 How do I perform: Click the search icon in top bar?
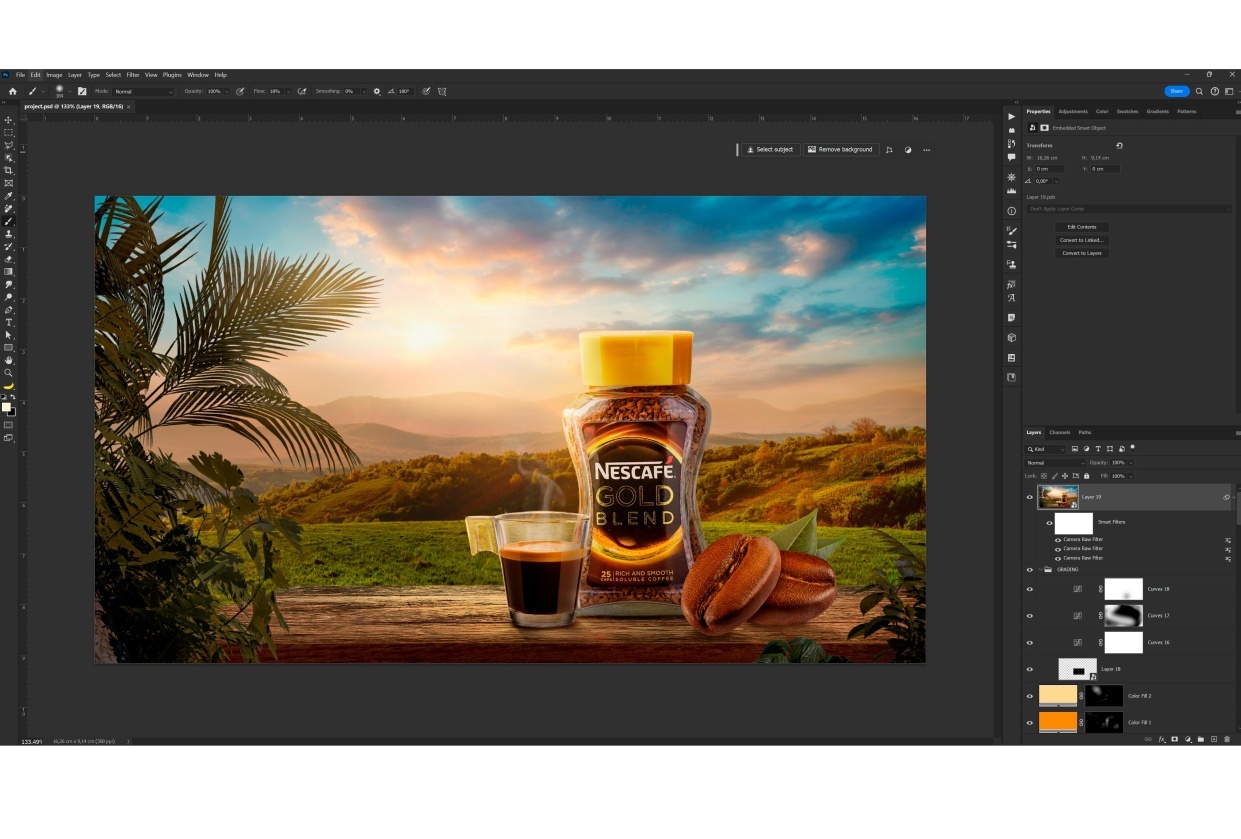[x=1200, y=91]
